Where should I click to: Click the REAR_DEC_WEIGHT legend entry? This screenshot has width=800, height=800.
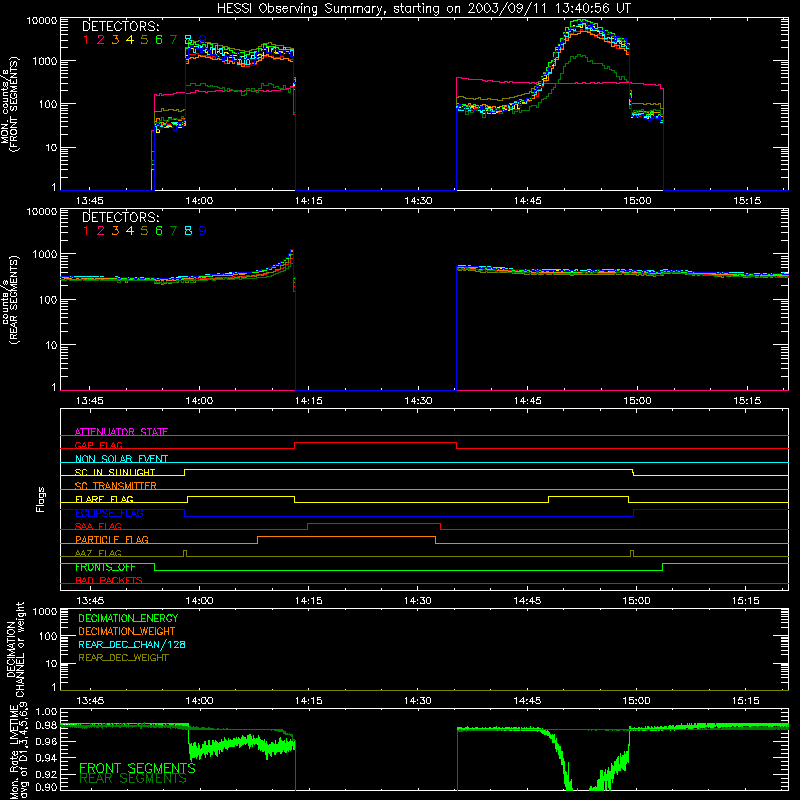123,658
